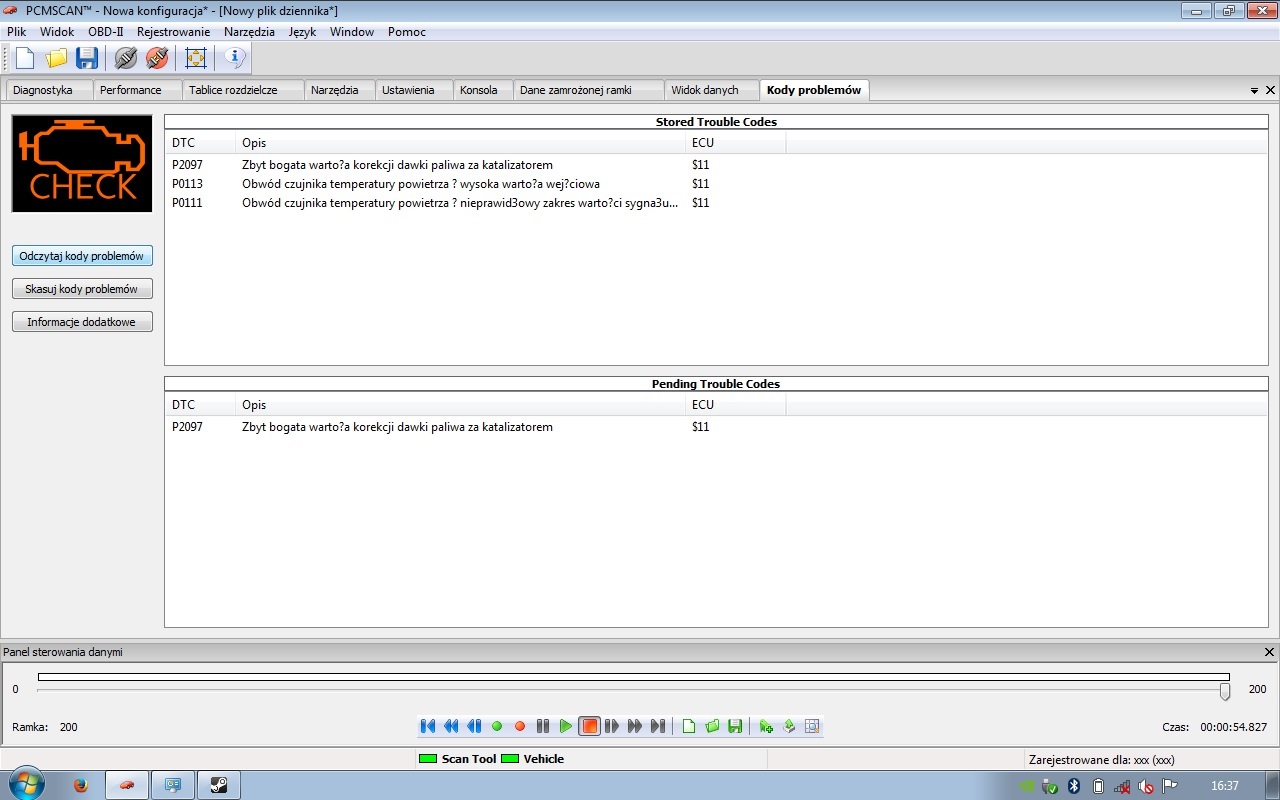Click the grey connect-to-vehicle plug icon
Viewport: 1280px width, 800px height.
[x=125, y=58]
